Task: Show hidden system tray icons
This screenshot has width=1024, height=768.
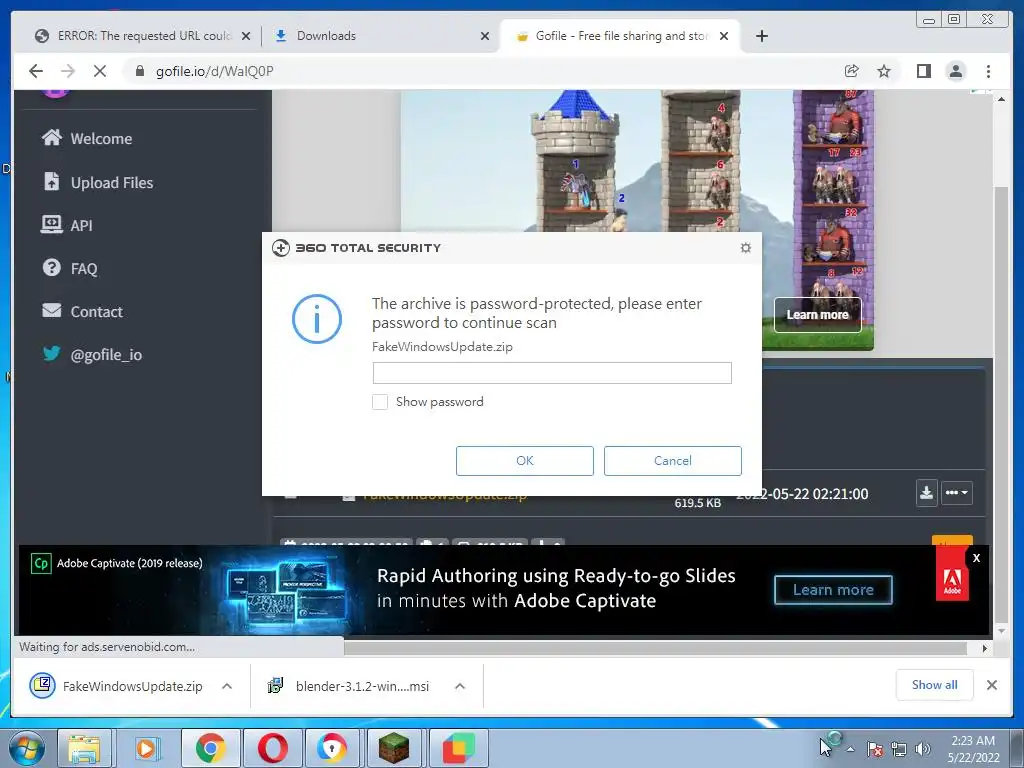Action: (850, 749)
